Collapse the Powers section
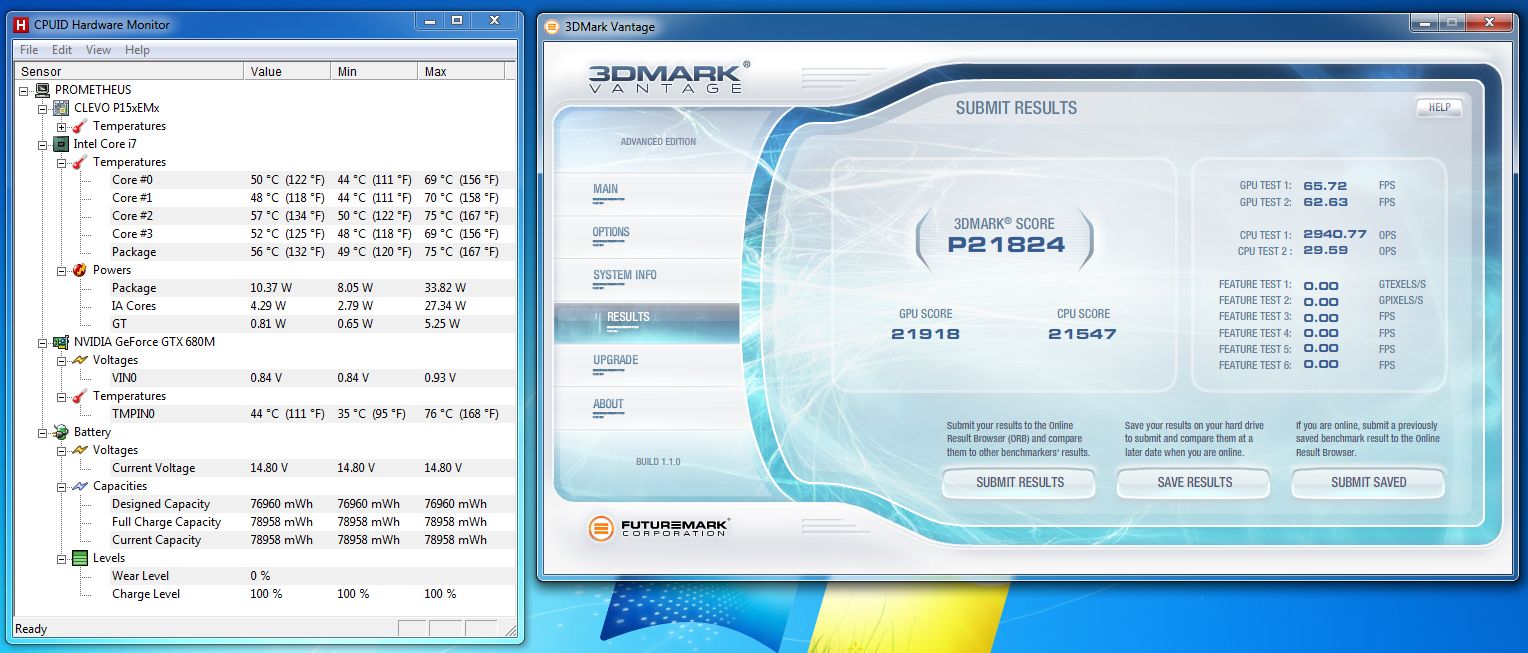This screenshot has width=1528, height=653. (62, 270)
